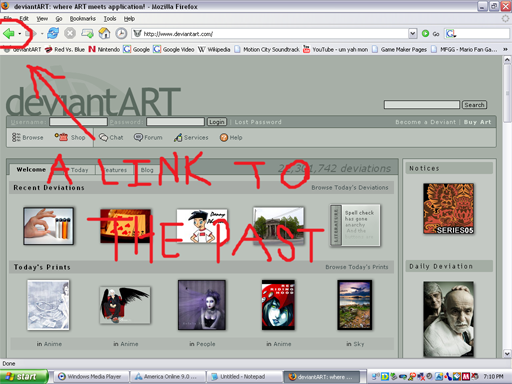The height and width of the screenshot is (384, 512).
Task: Click the Home icon in Firefox toolbar
Action: [104, 33]
